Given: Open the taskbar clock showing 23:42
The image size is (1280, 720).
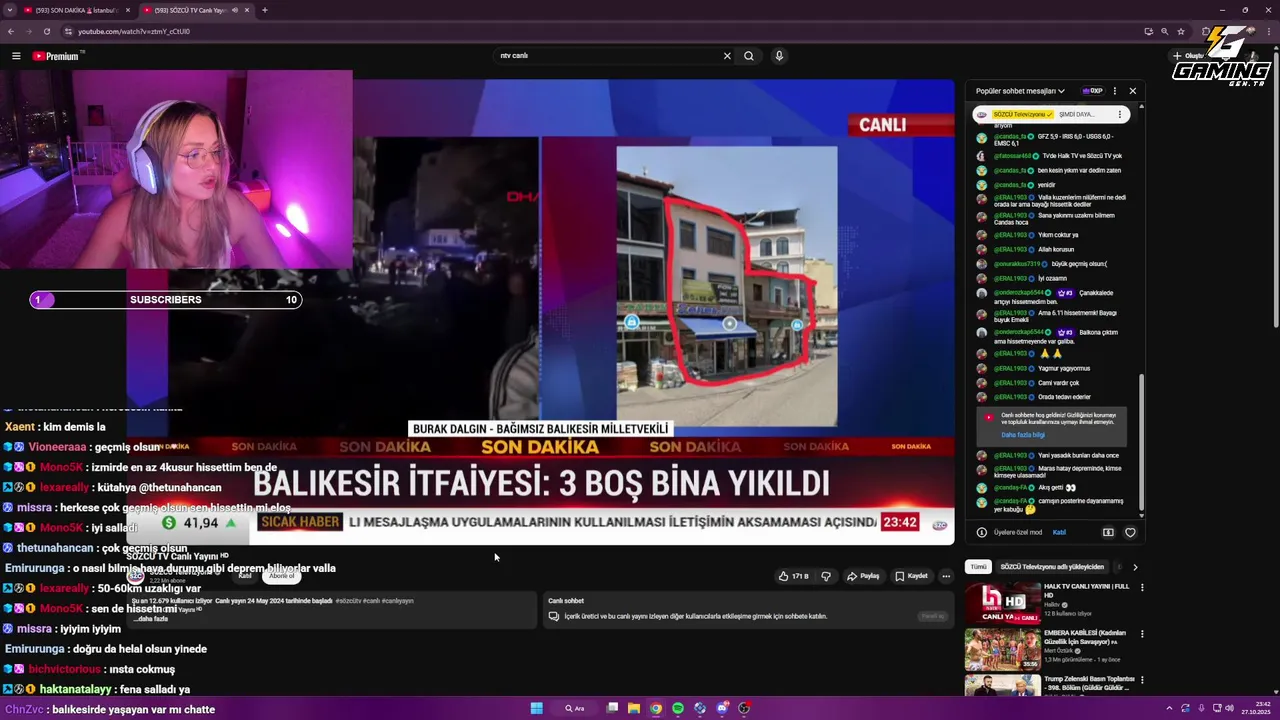Looking at the screenshot, I should 1258,708.
